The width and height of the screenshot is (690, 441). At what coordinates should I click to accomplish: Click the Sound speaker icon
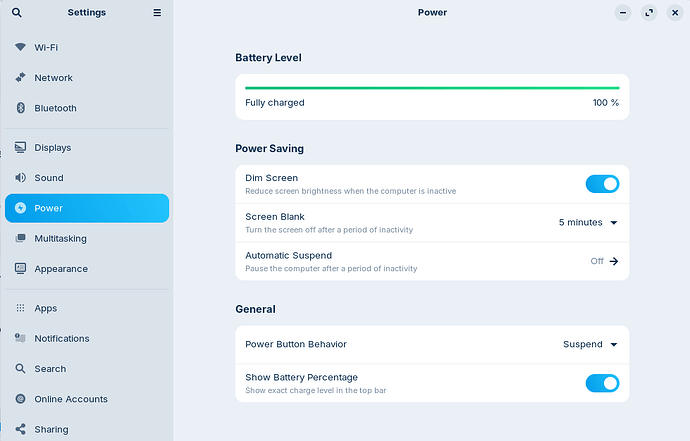20,178
